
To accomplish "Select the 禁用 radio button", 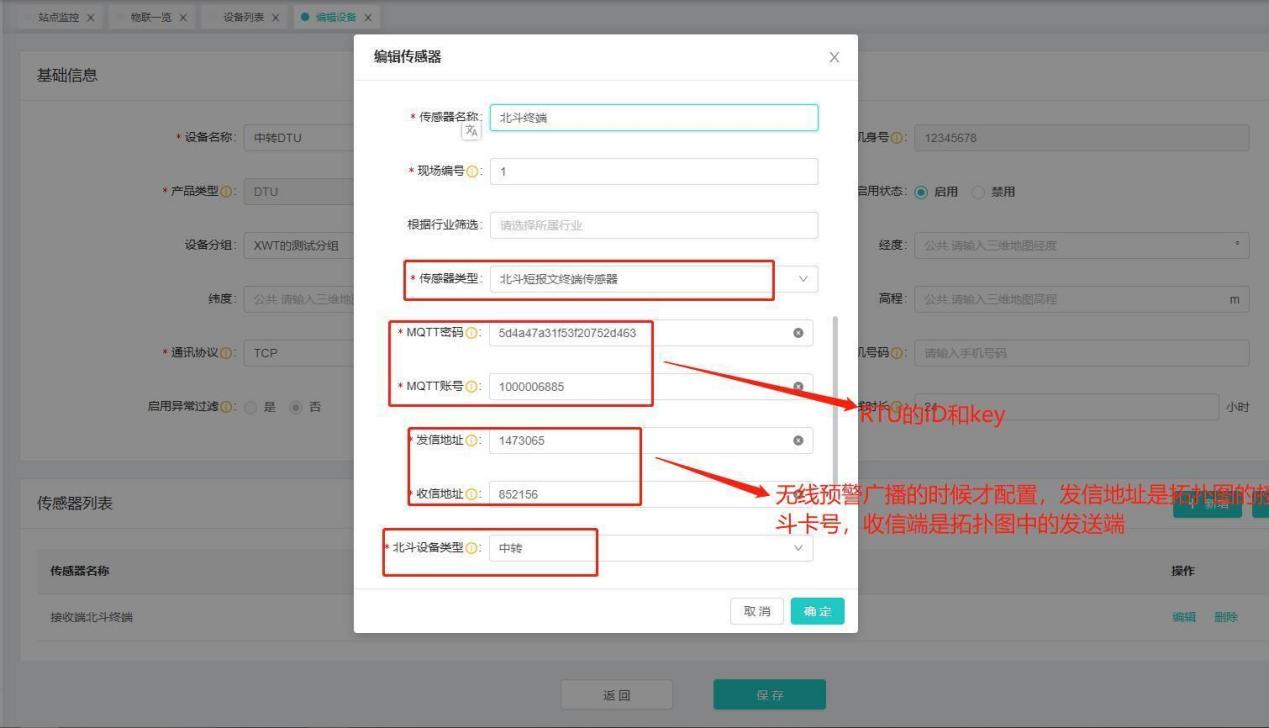I will 978,192.
